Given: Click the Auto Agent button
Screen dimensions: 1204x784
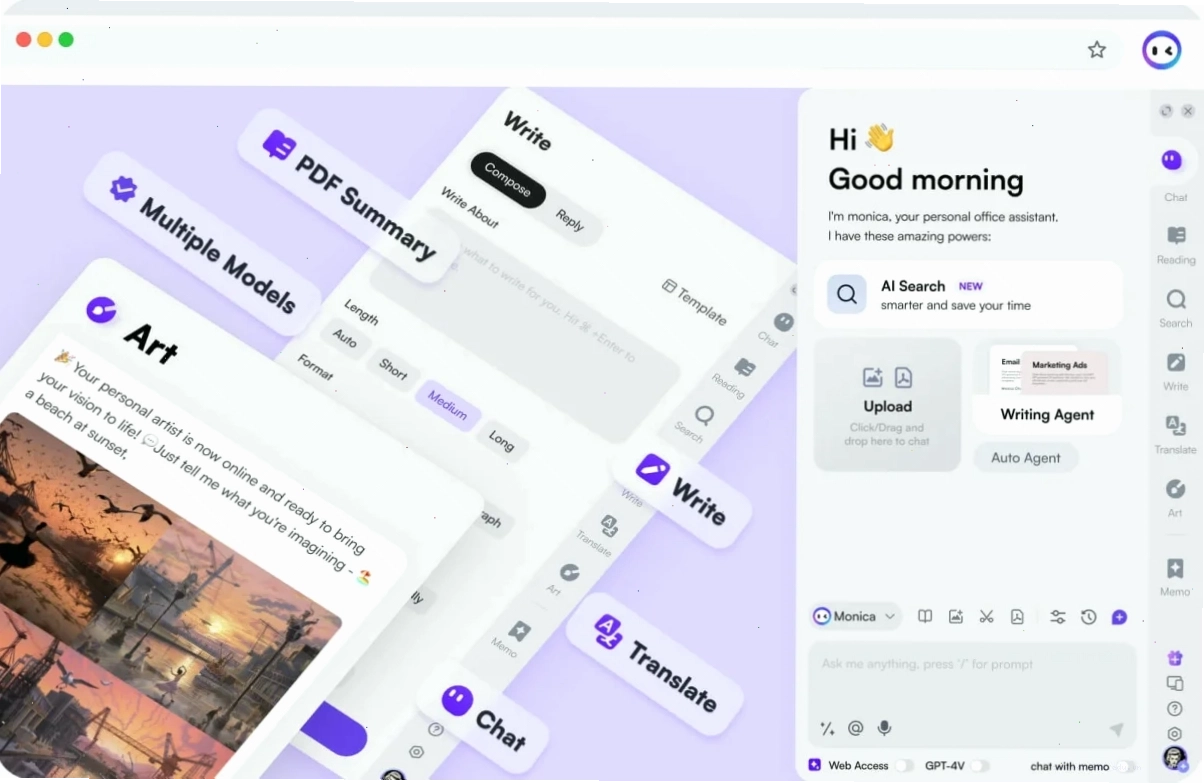Looking at the screenshot, I should coord(1026,458).
